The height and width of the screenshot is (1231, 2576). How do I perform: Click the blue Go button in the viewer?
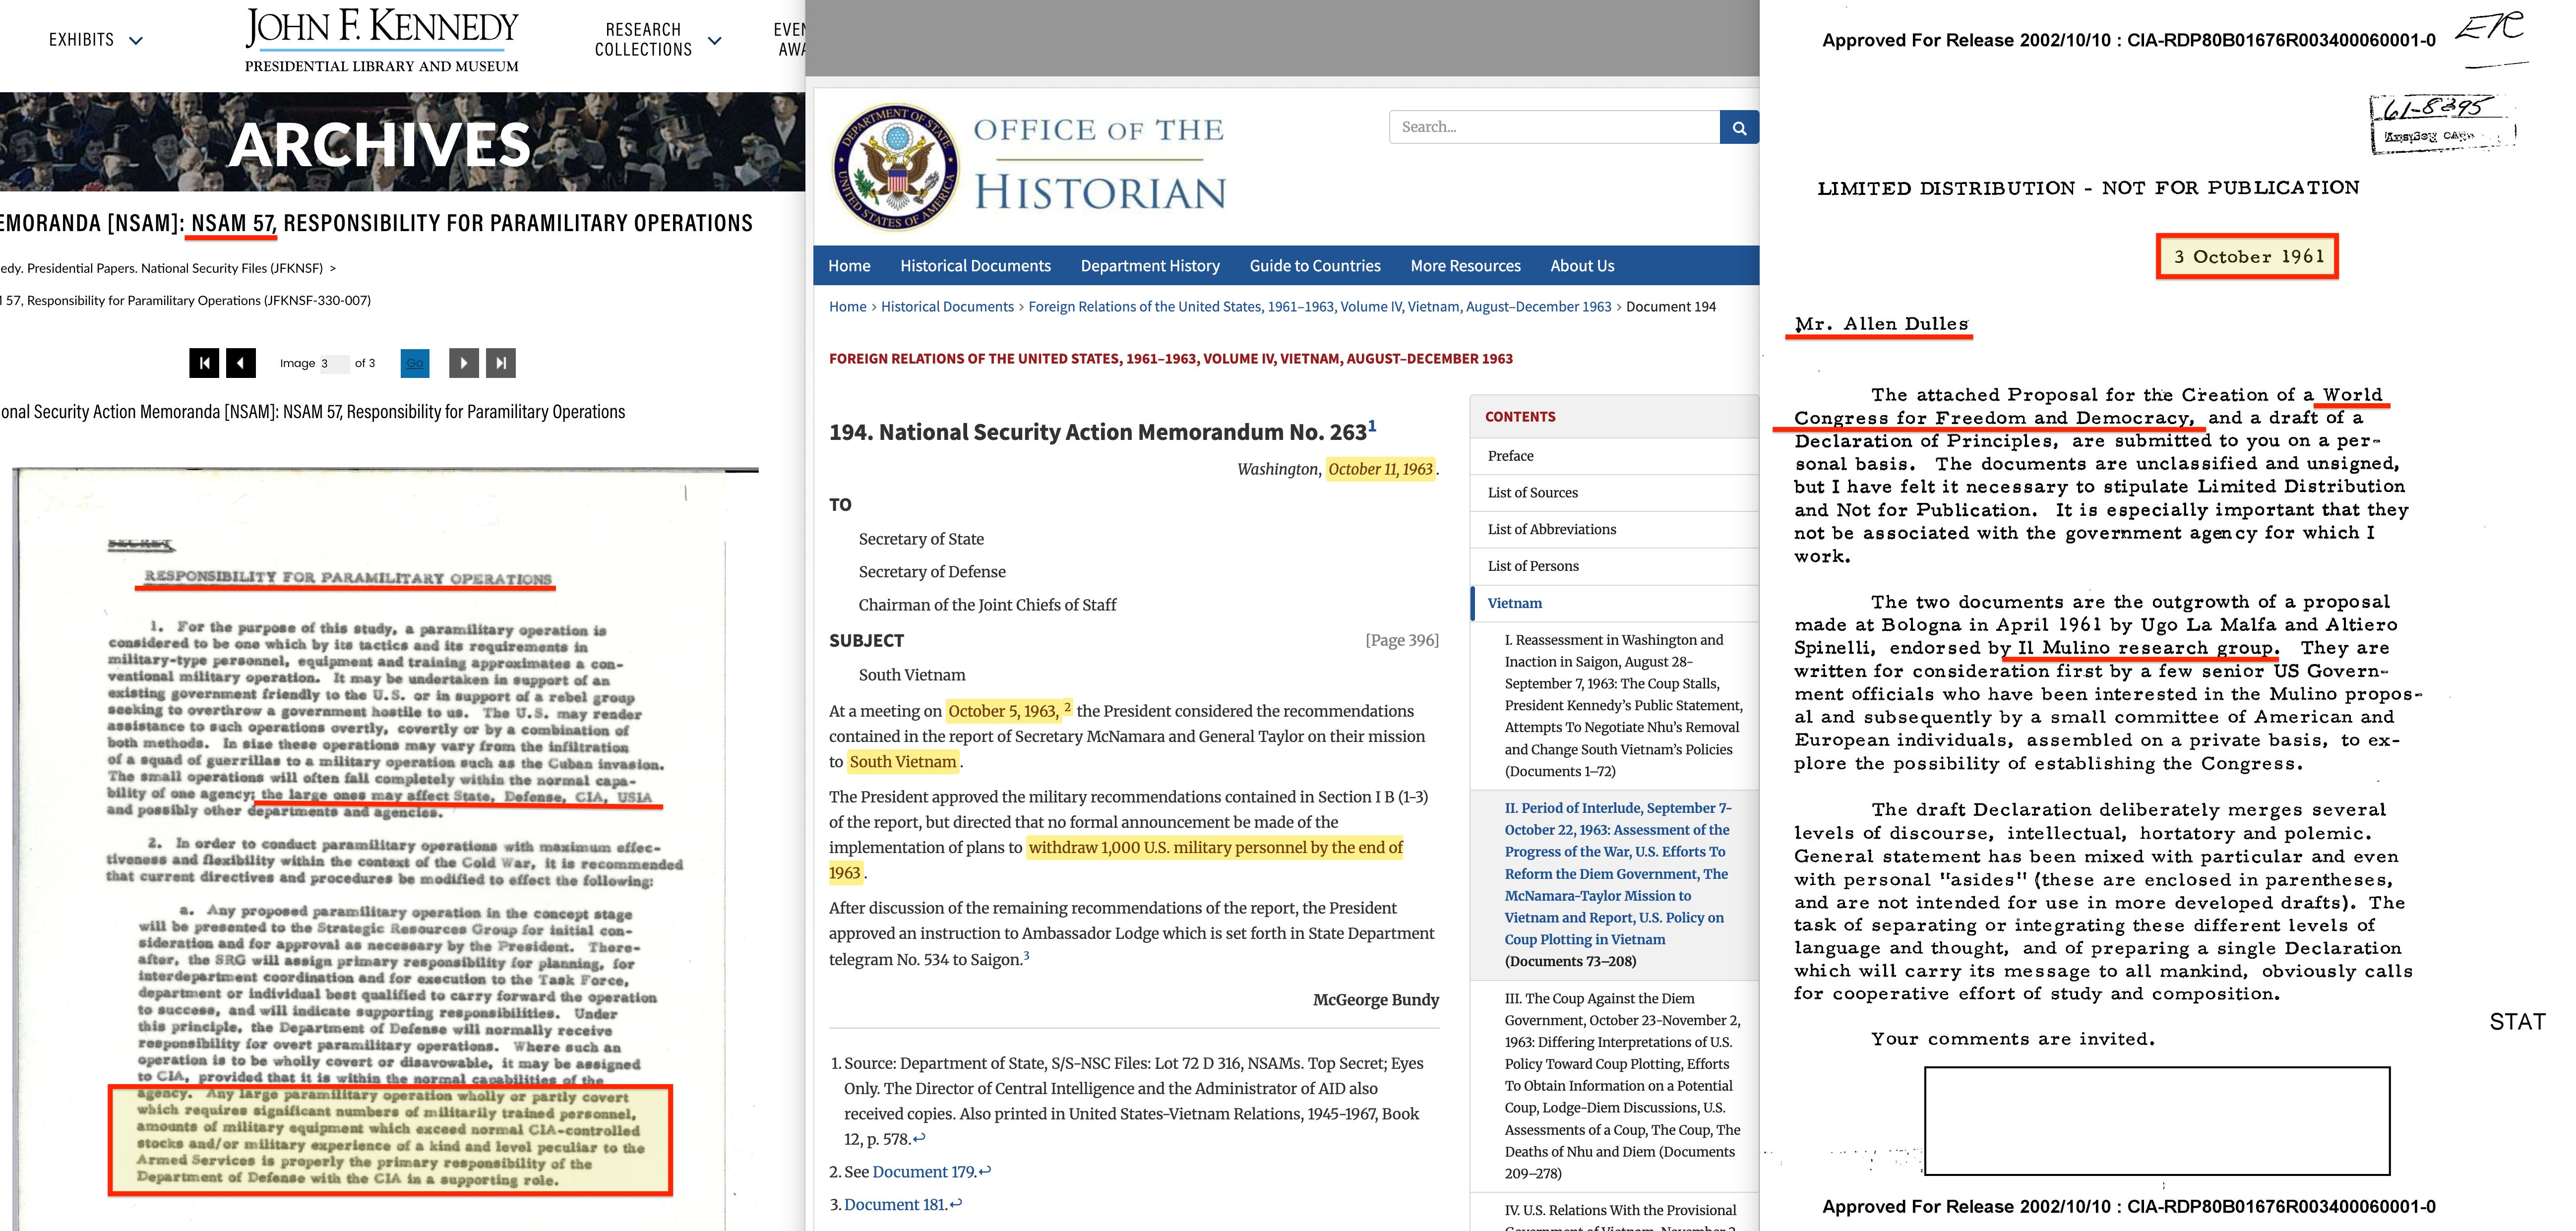(x=415, y=362)
